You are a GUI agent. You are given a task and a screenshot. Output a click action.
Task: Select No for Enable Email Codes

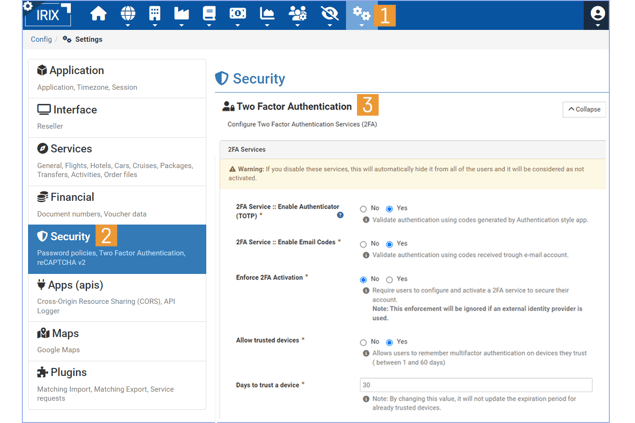coord(363,244)
